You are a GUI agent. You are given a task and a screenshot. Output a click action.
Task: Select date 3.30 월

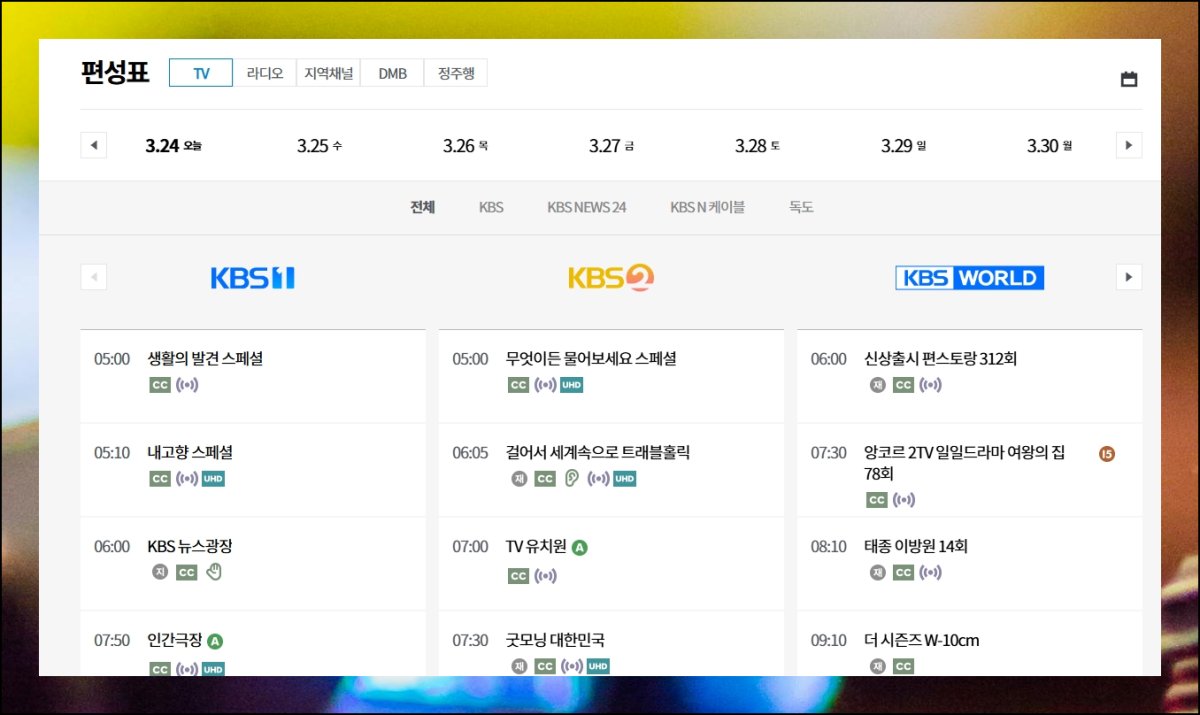click(1049, 146)
